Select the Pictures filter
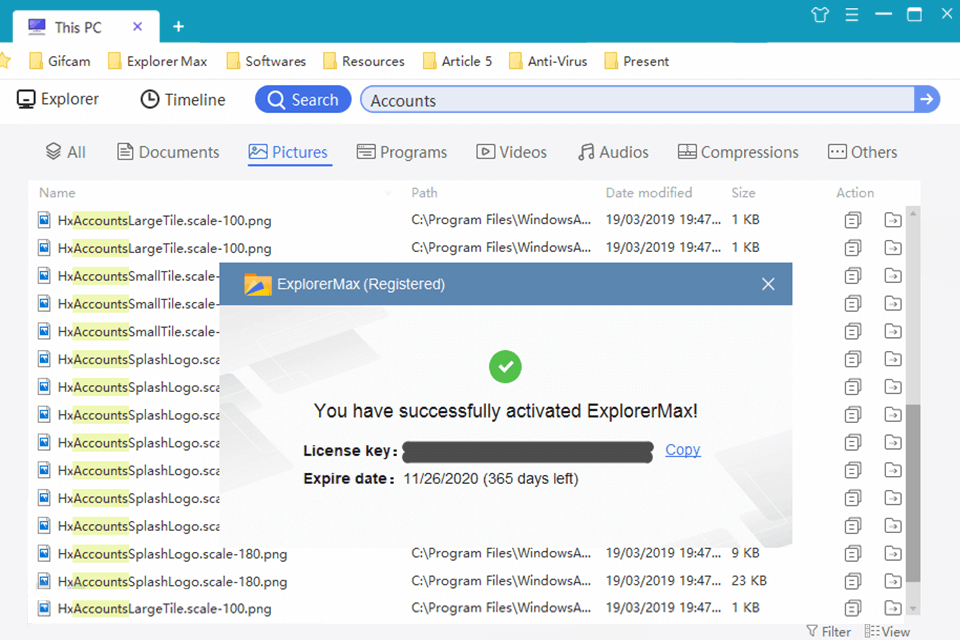 click(x=289, y=151)
